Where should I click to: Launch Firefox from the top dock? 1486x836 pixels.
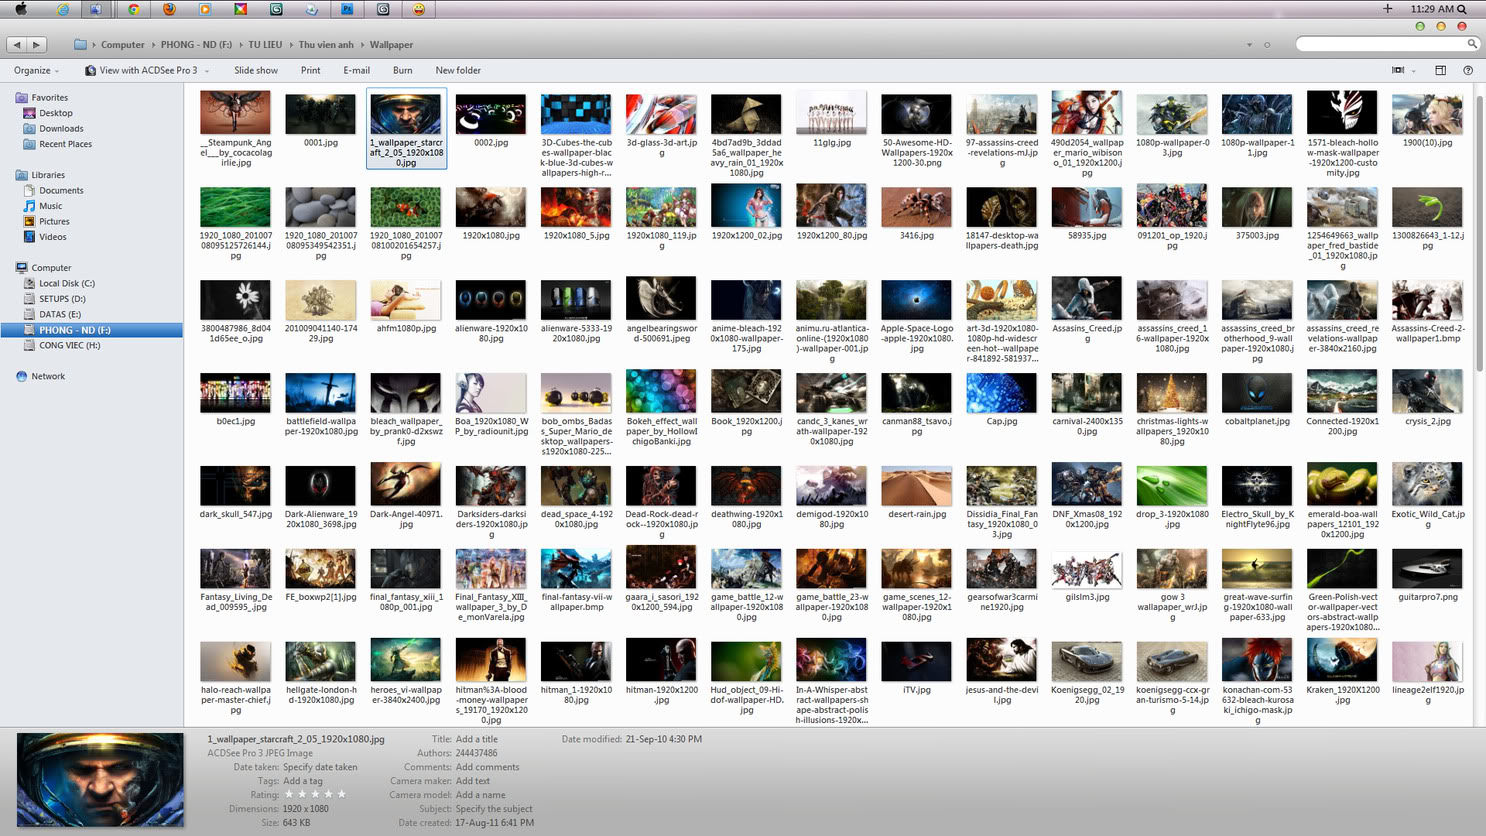pos(169,9)
